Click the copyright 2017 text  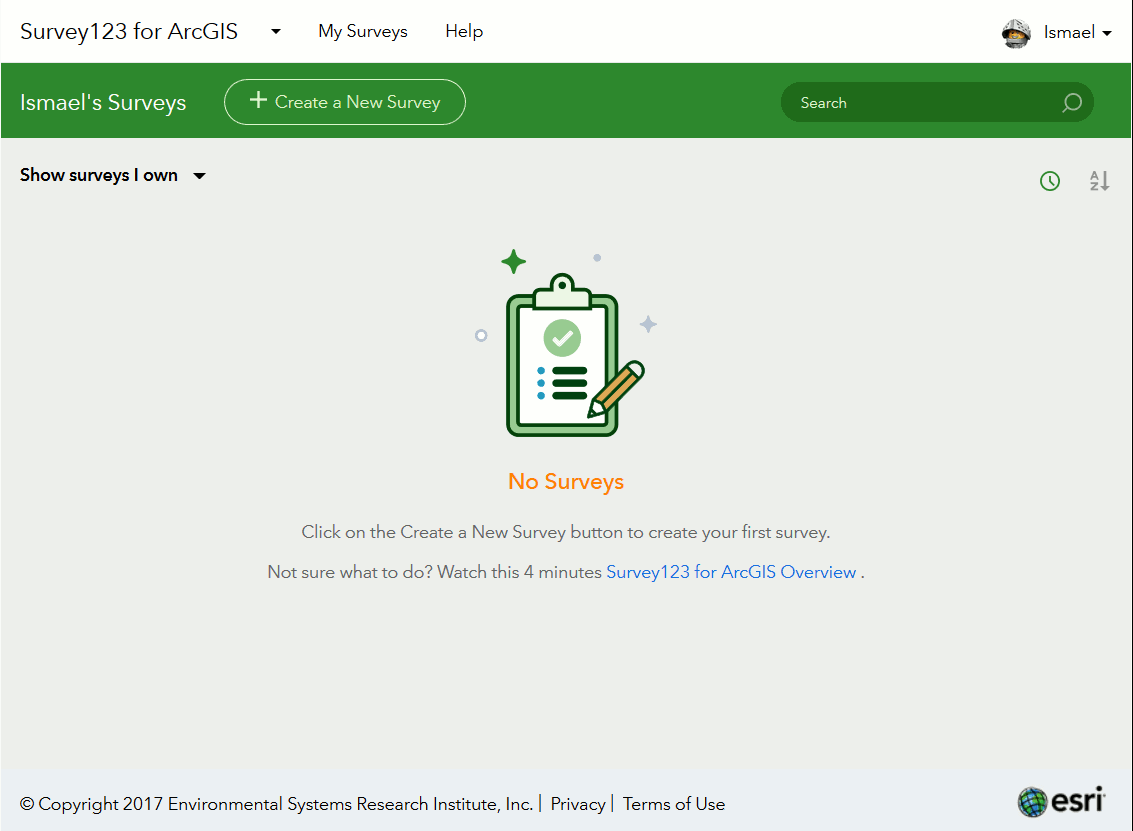(x=277, y=804)
